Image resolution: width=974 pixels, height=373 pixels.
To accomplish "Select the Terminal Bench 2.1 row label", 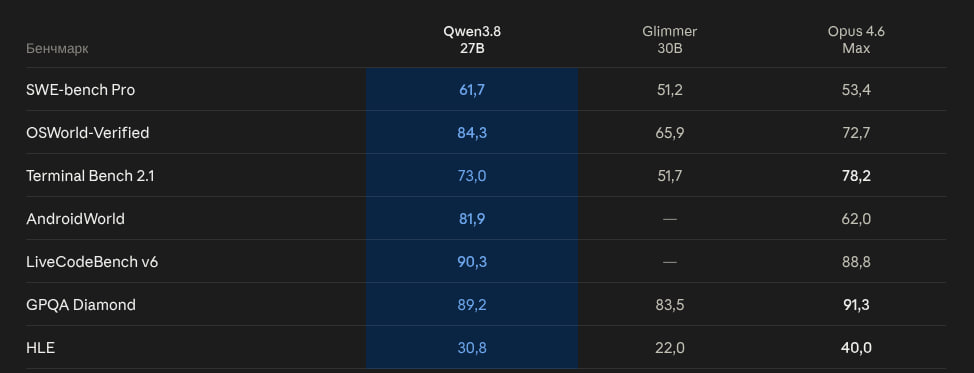I will coord(90,176).
